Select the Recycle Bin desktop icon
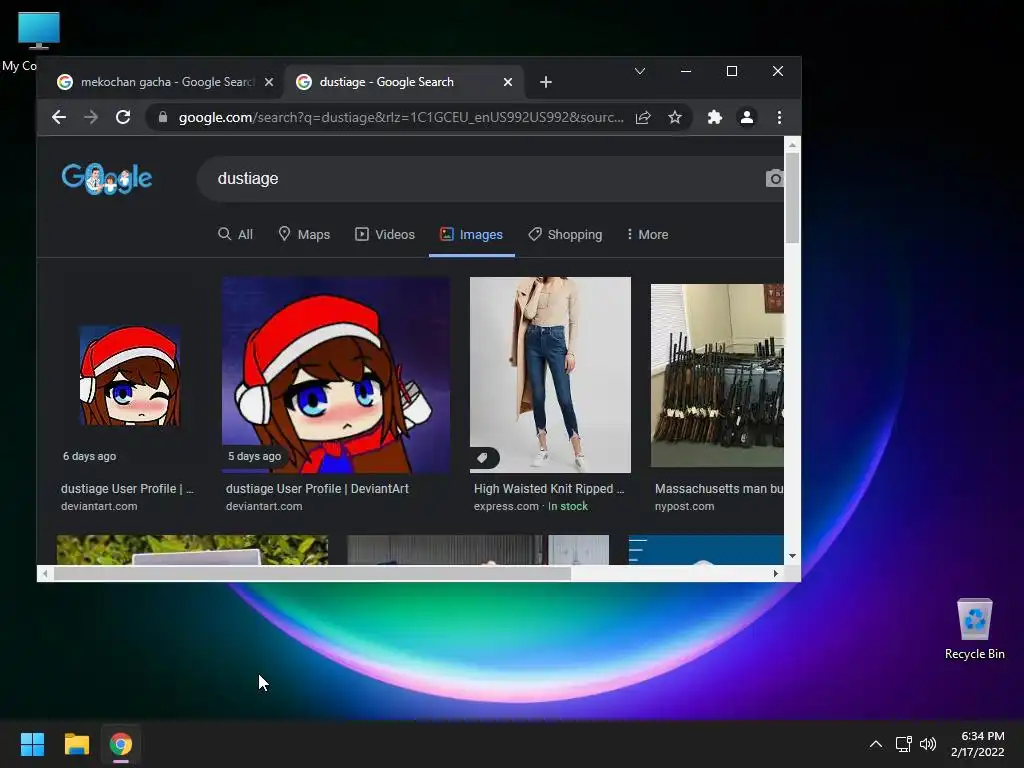 pos(975,630)
